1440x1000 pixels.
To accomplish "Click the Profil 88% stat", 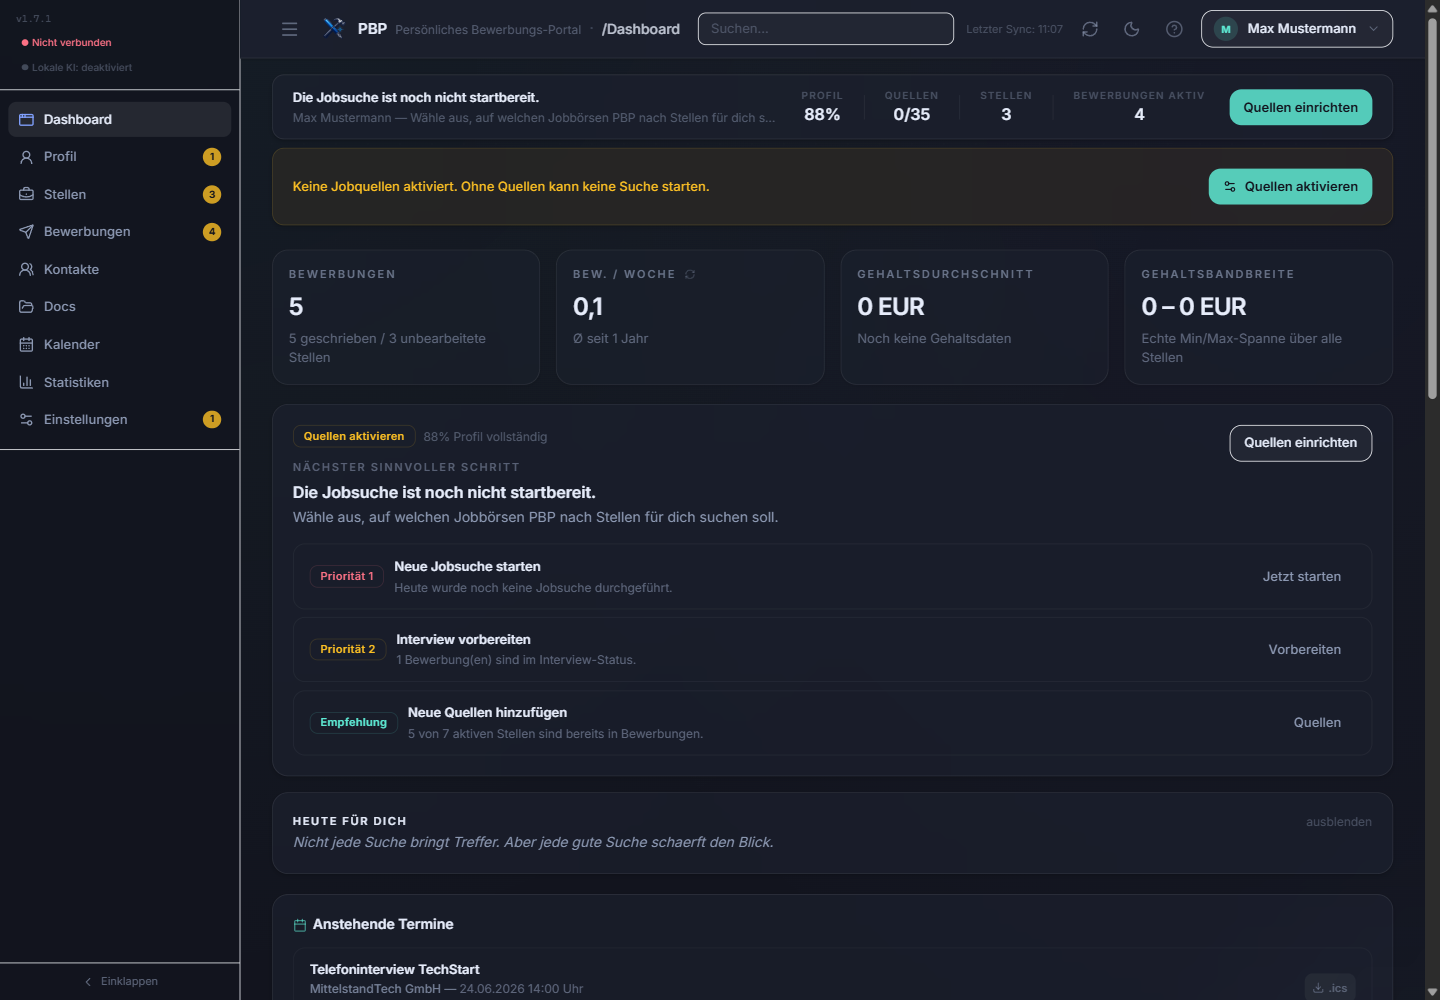I will tap(822, 106).
